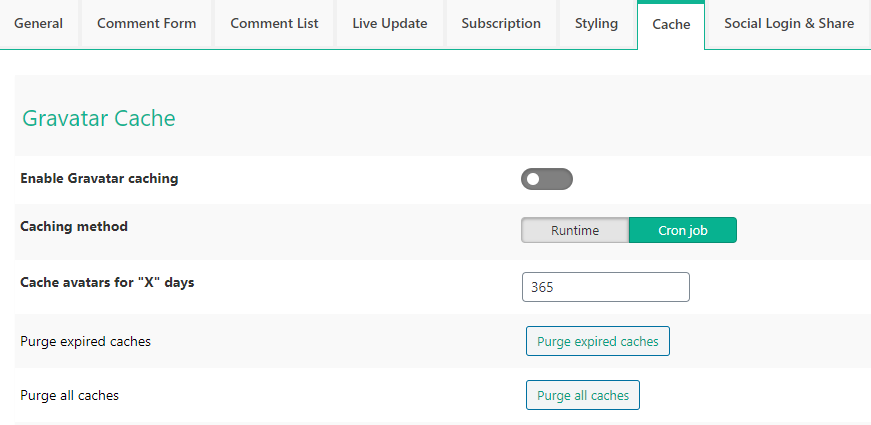Screen dimensions: 871x425
Task: Click the 'Cache avatars for "X" days' label
Action: [x=107, y=282]
